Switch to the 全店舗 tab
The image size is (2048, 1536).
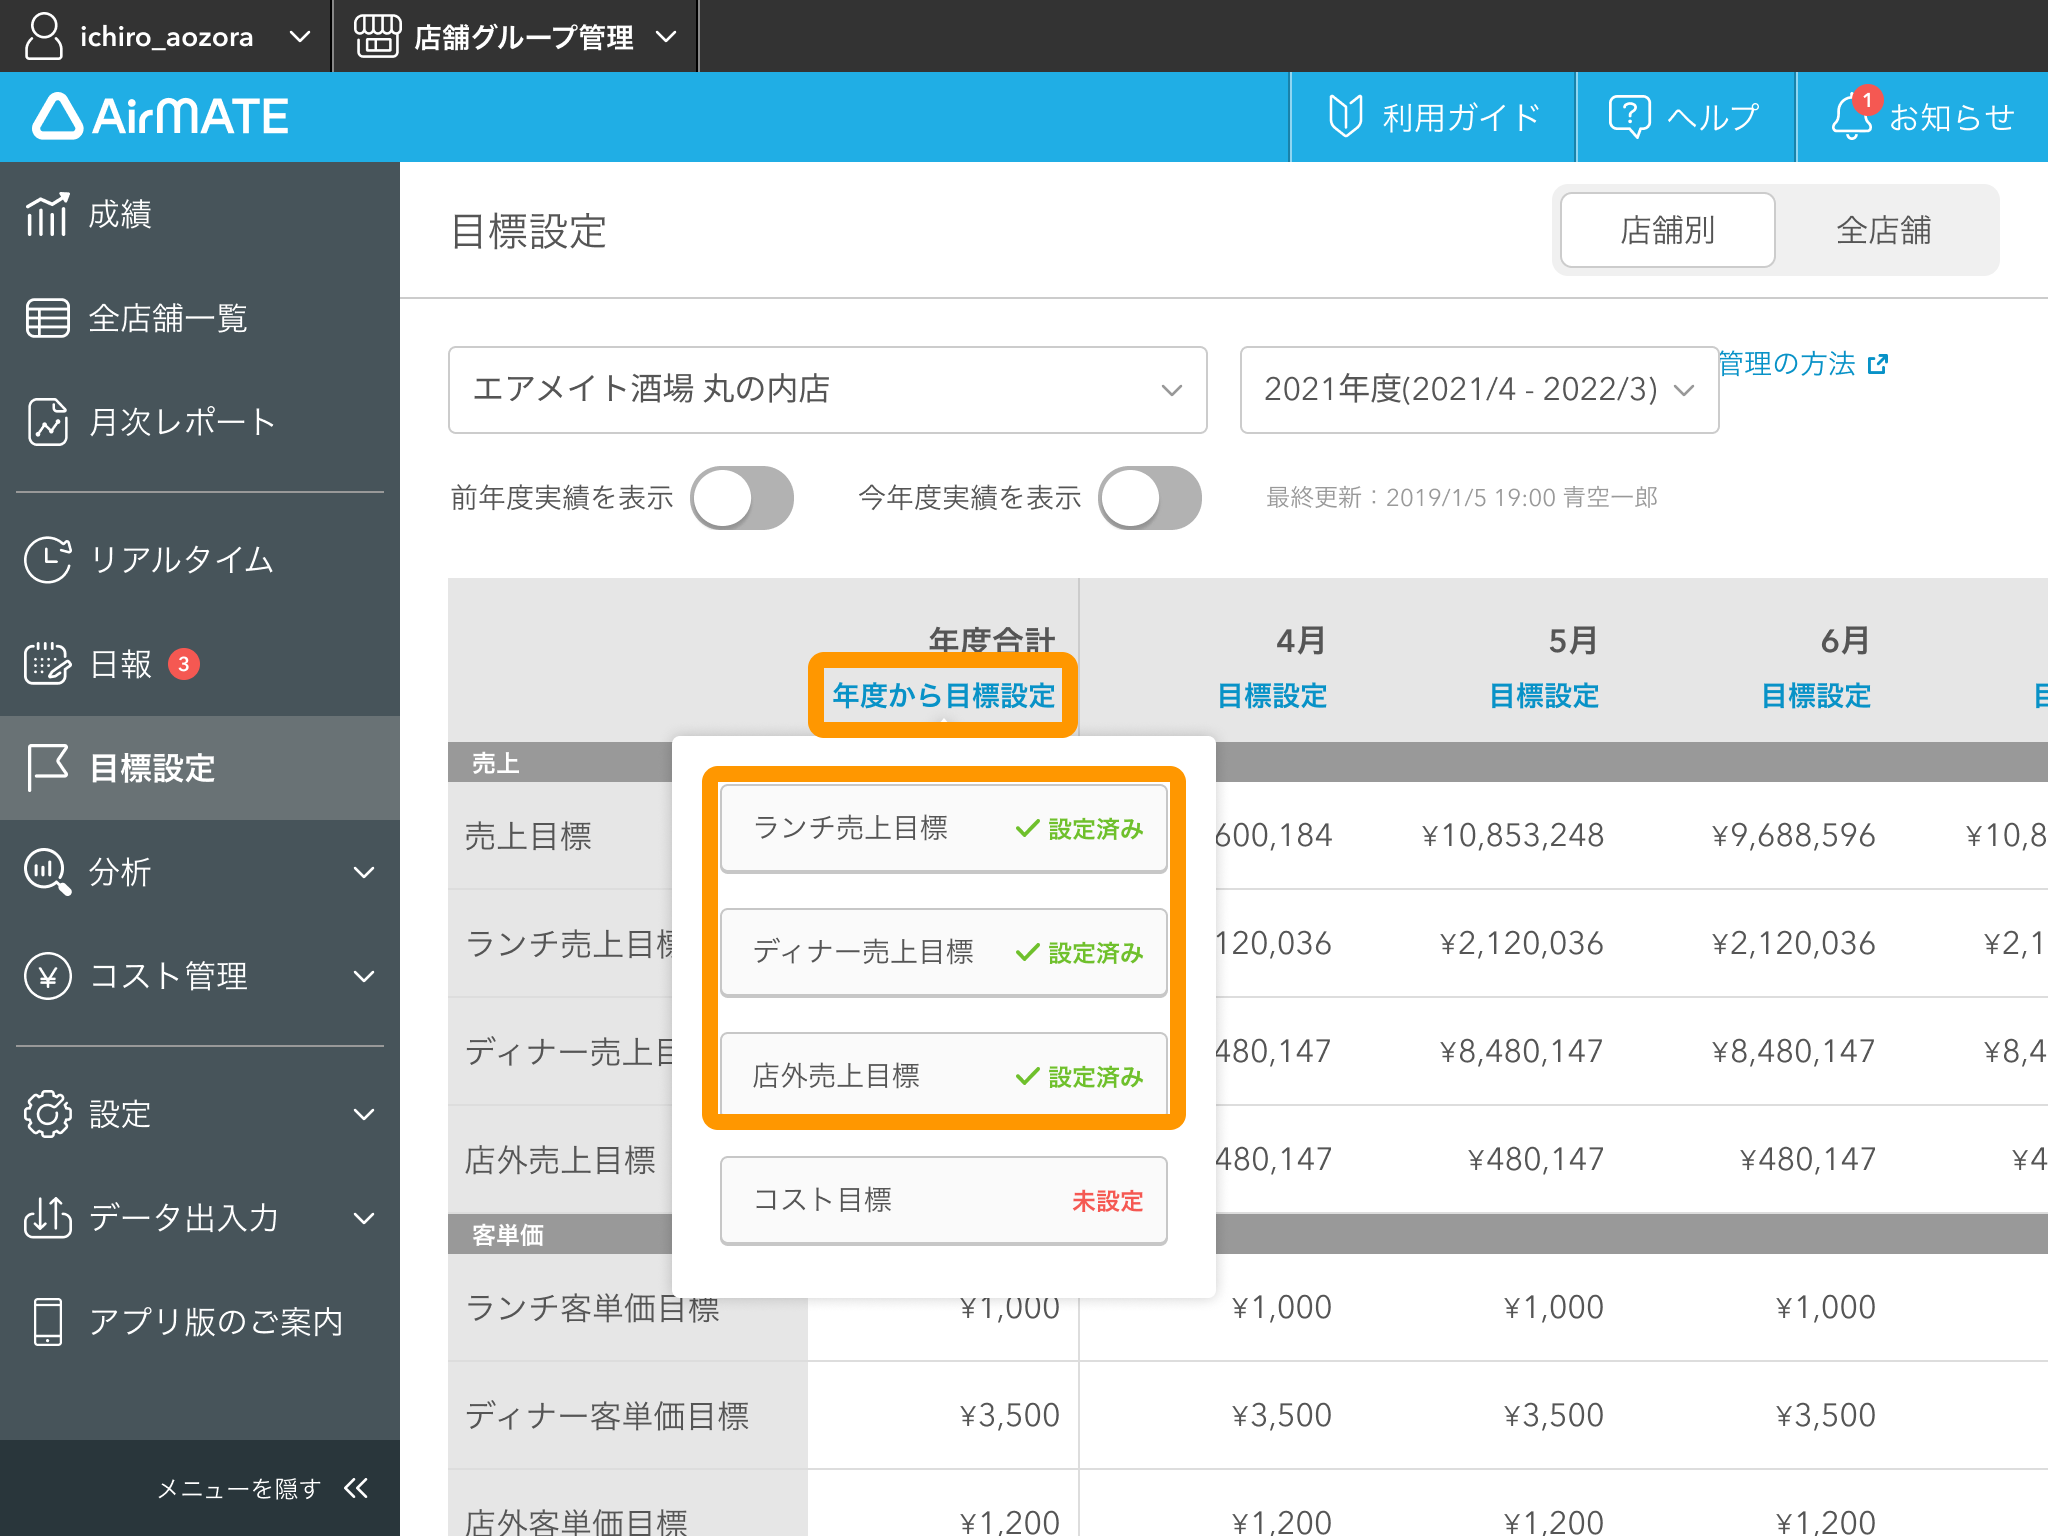(x=1884, y=230)
